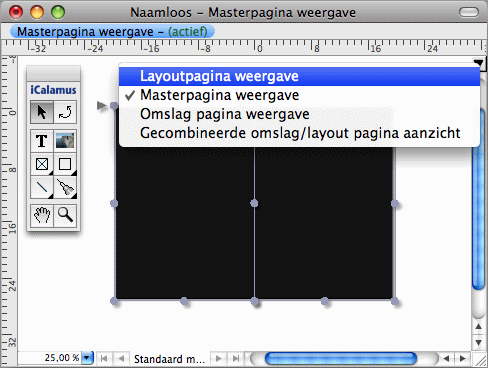Select the rotate tool in iCalamus palette
The height and width of the screenshot is (368, 488).
pos(65,112)
